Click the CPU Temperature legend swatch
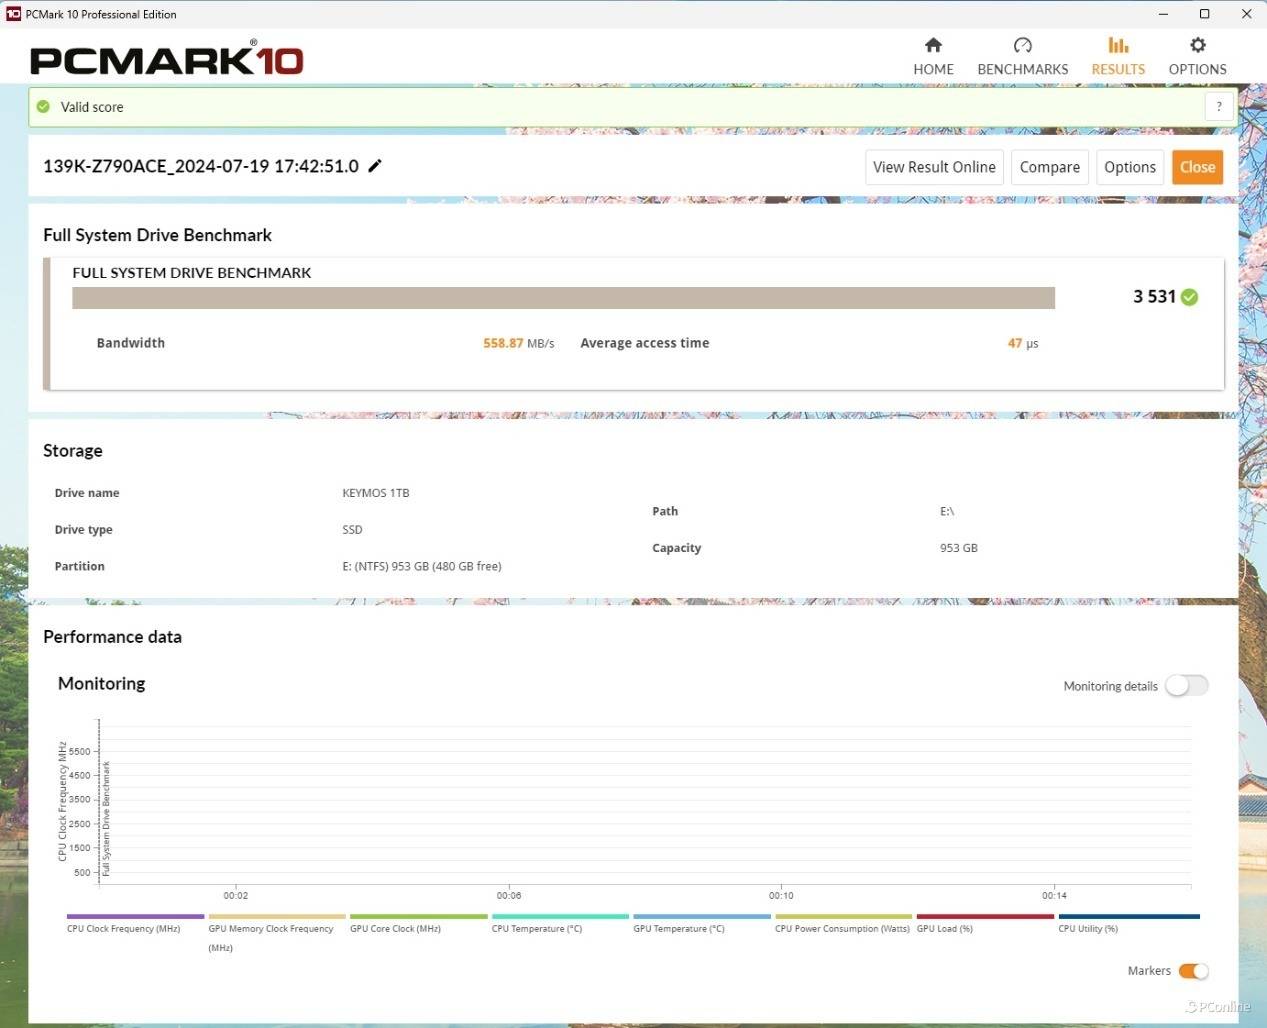 point(560,916)
